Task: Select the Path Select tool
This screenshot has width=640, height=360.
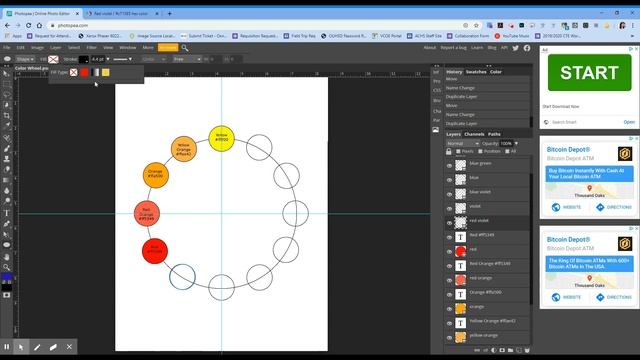Action: tap(6, 234)
